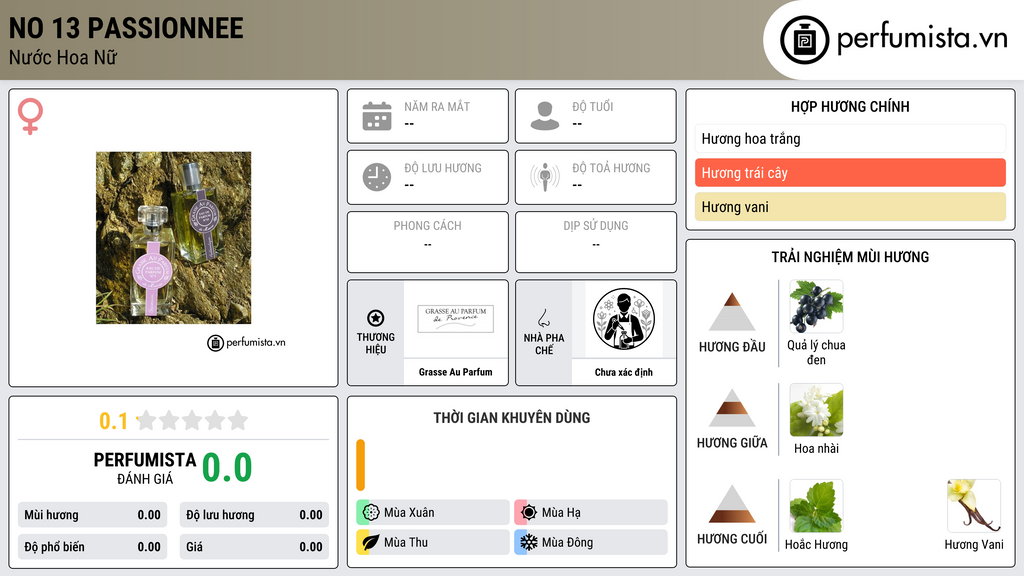Click the Giá 0.00 score row
Screen dimensions: 1024x576
click(254, 547)
